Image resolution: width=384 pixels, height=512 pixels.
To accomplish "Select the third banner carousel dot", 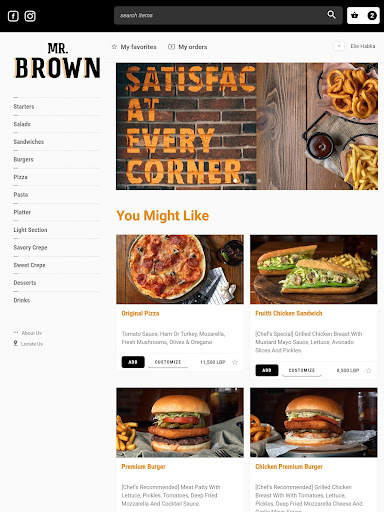I will tap(259, 181).
